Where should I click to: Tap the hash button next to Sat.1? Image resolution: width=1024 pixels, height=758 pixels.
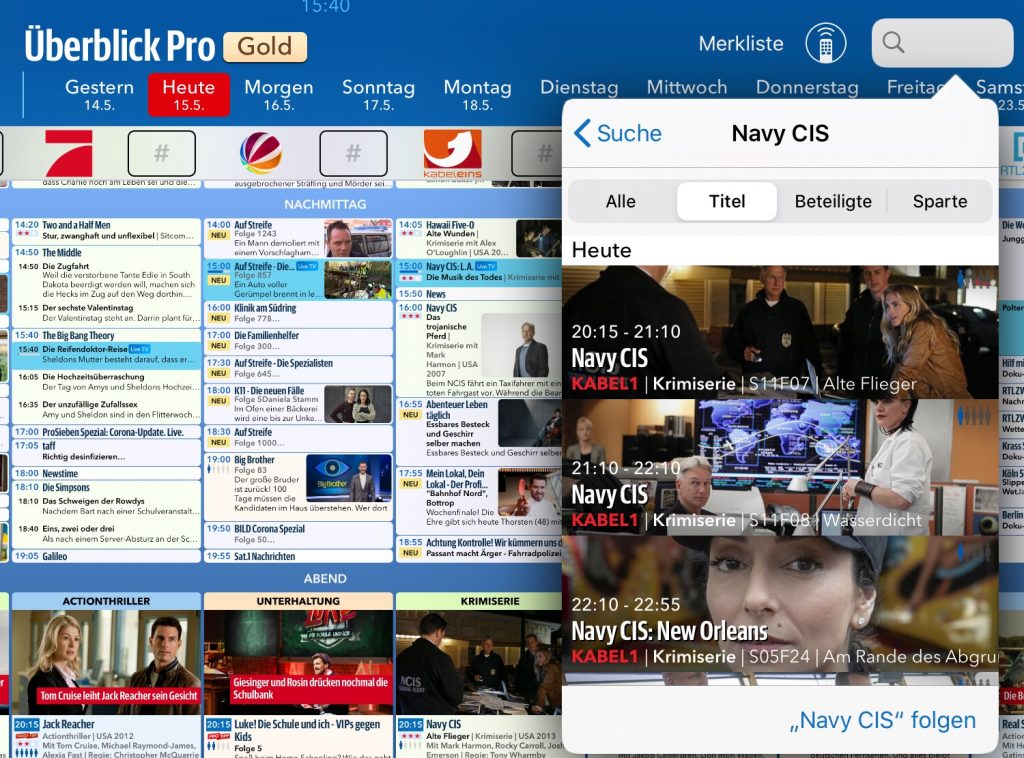point(353,153)
